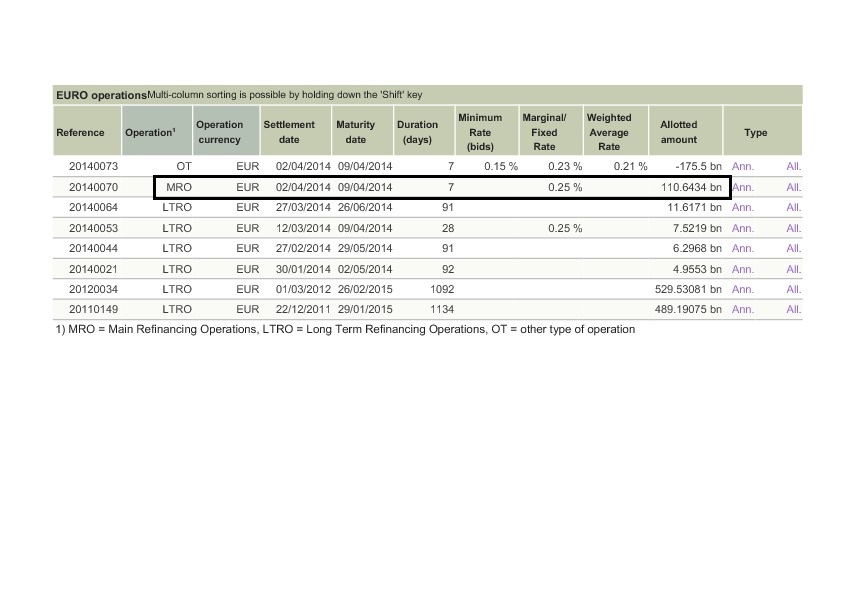Open All. link for reference 20120034
842x595 pixels.
794,289
